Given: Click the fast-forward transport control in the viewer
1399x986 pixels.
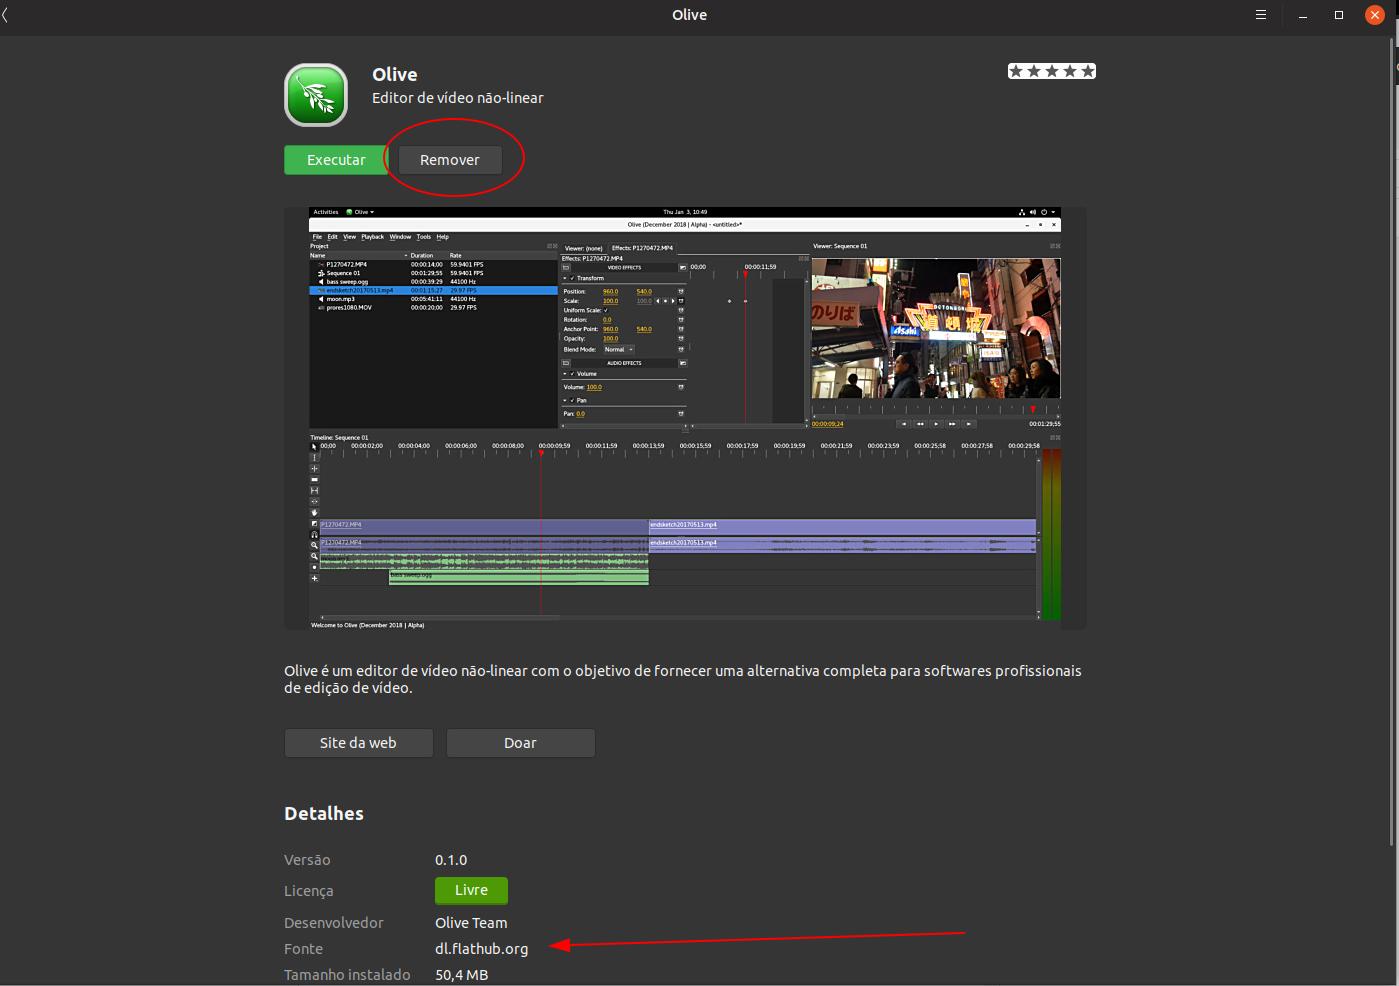Looking at the screenshot, I should [952, 424].
